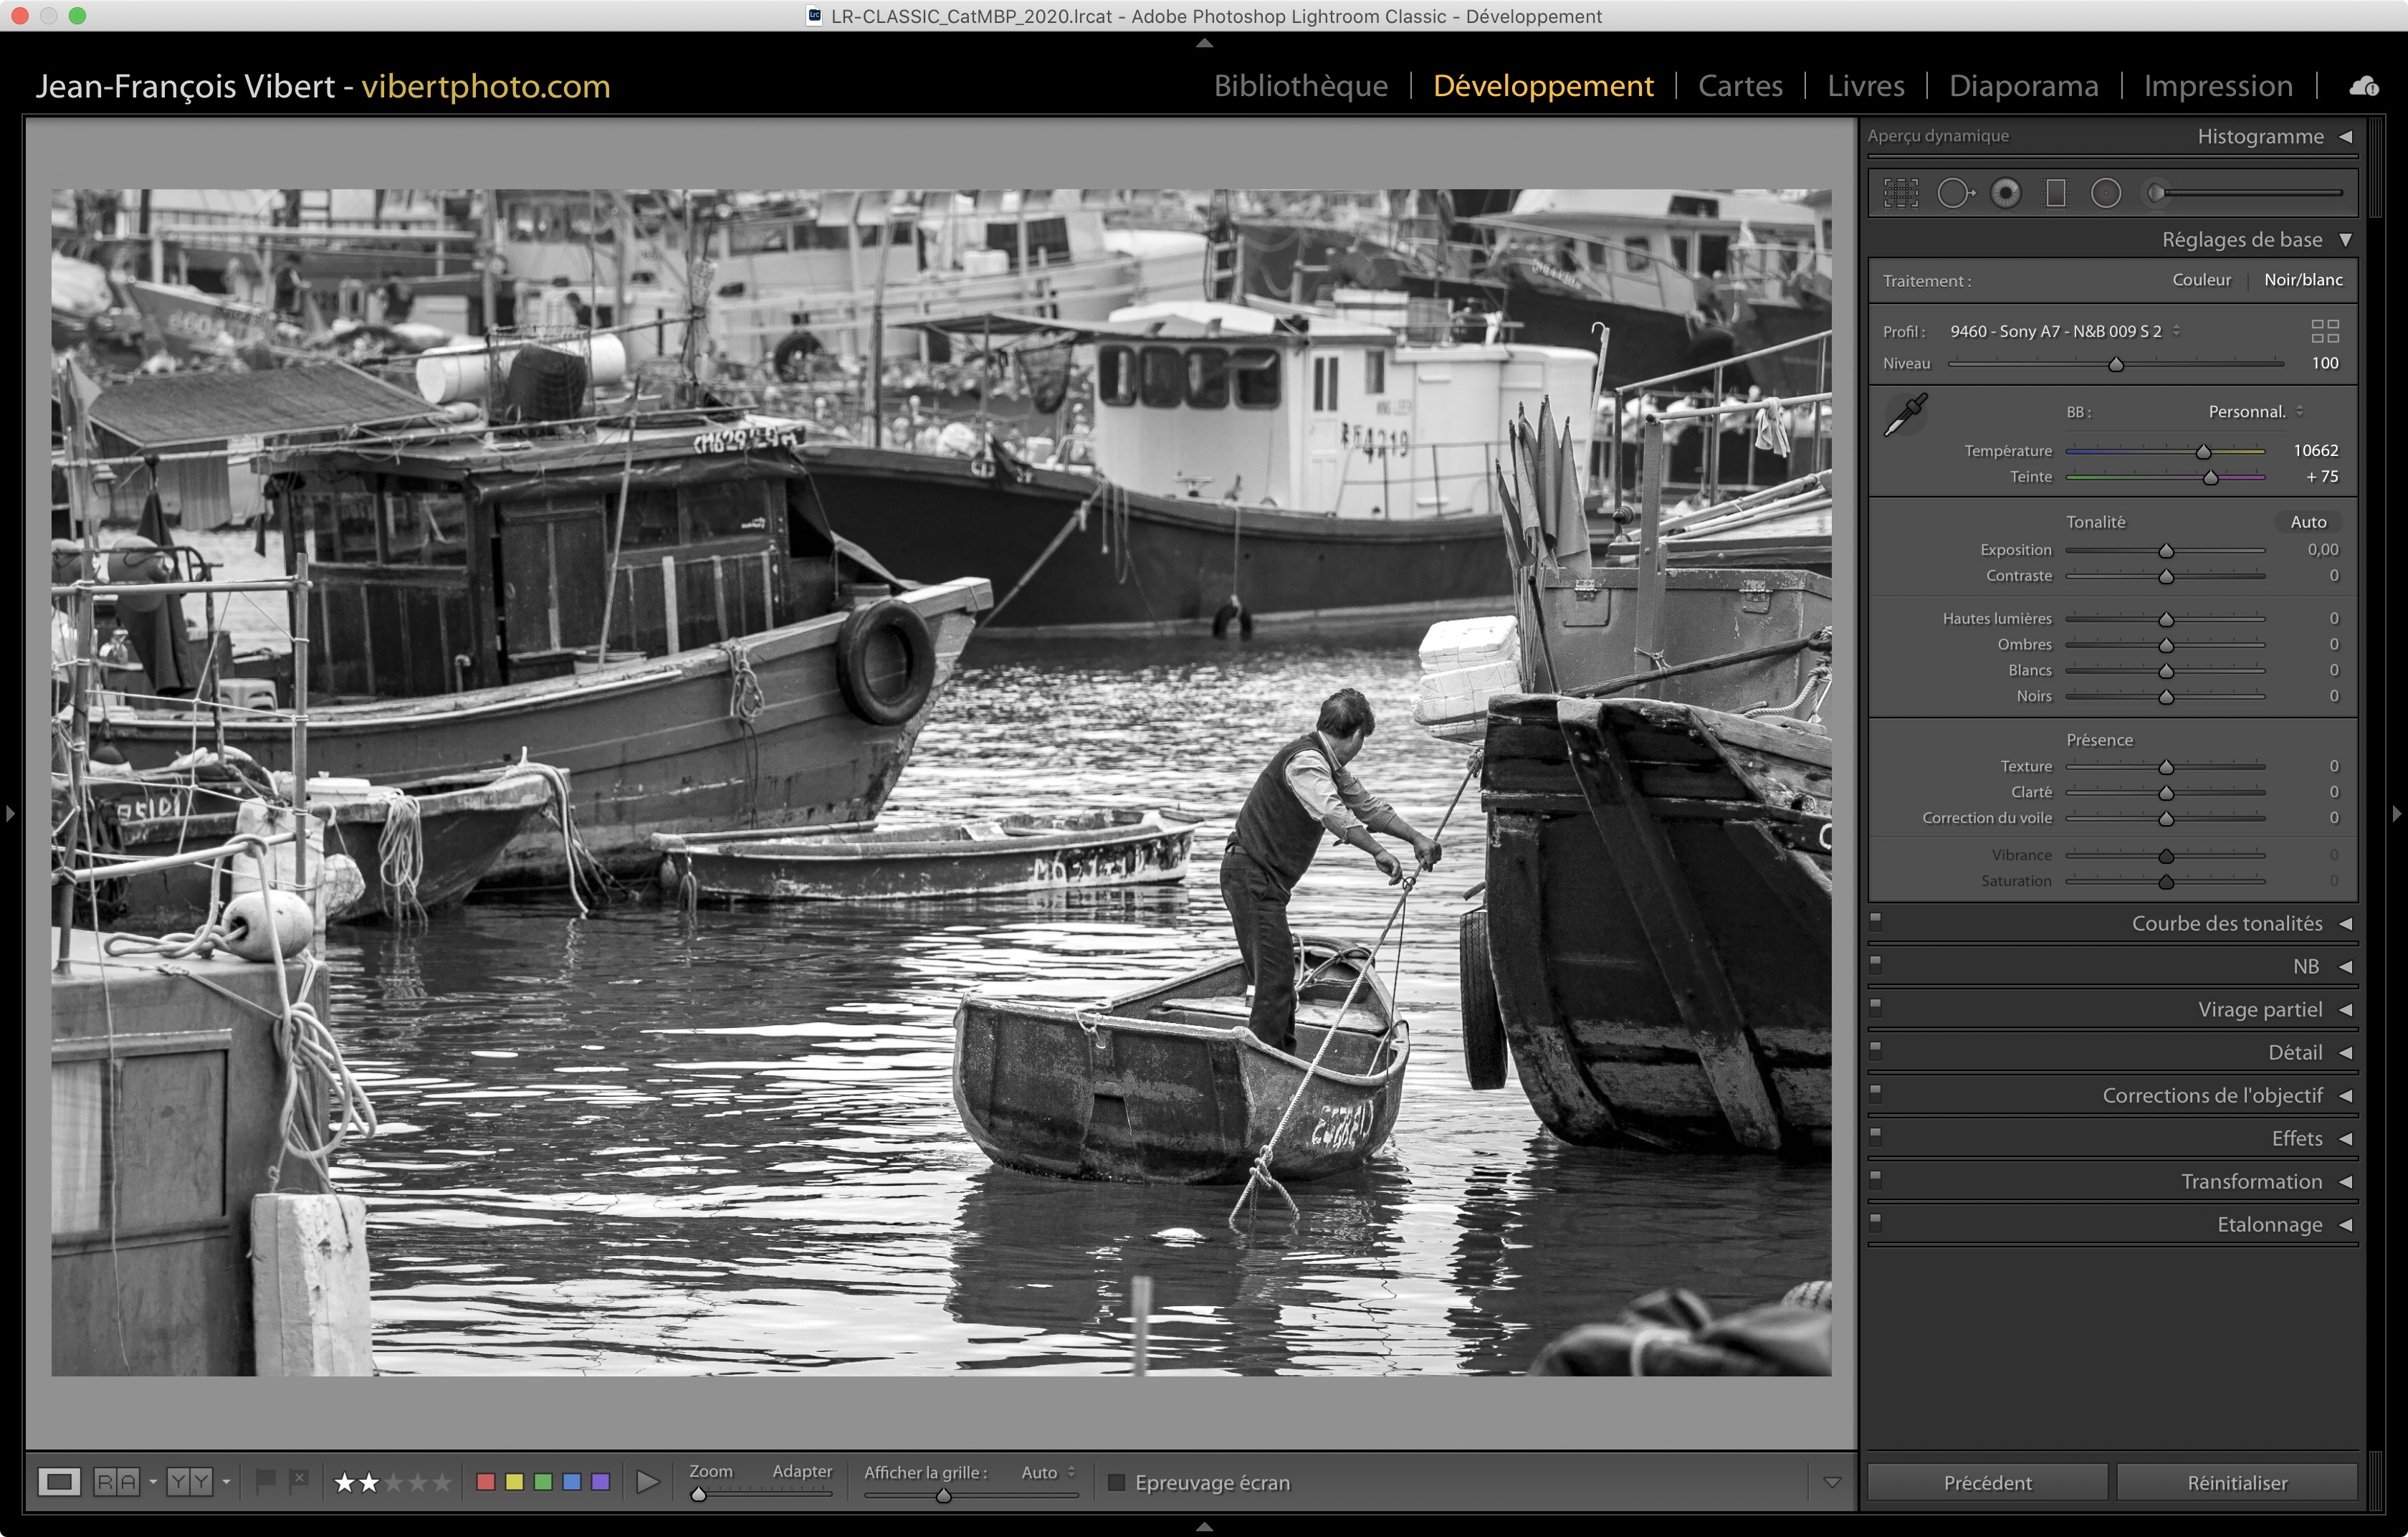
Task: Pick the white balance eyedropper
Action: point(1905,414)
